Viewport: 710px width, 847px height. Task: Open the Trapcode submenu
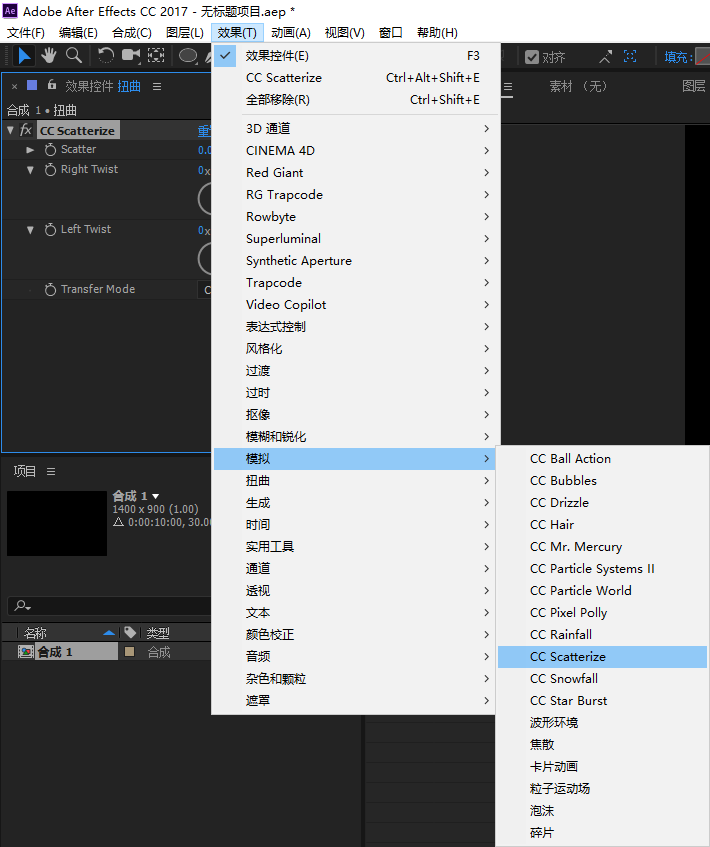pos(357,283)
